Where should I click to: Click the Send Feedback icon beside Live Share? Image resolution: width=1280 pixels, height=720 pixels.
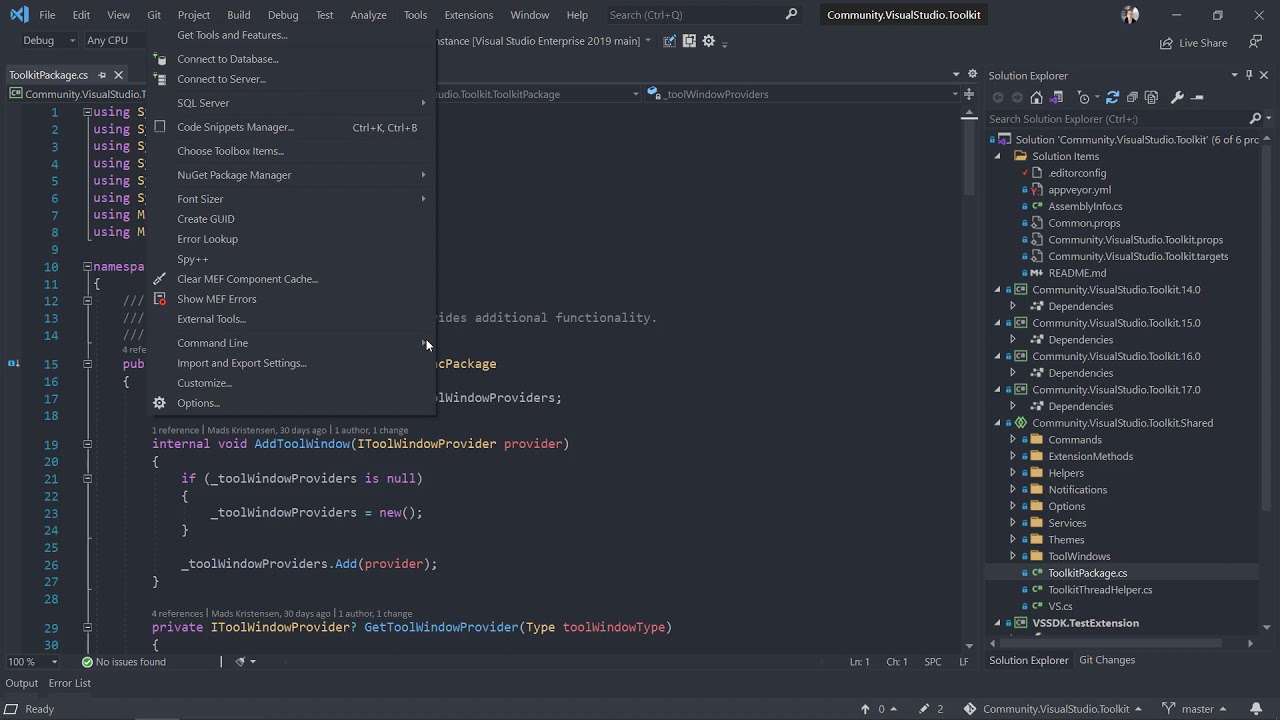[x=1255, y=42]
